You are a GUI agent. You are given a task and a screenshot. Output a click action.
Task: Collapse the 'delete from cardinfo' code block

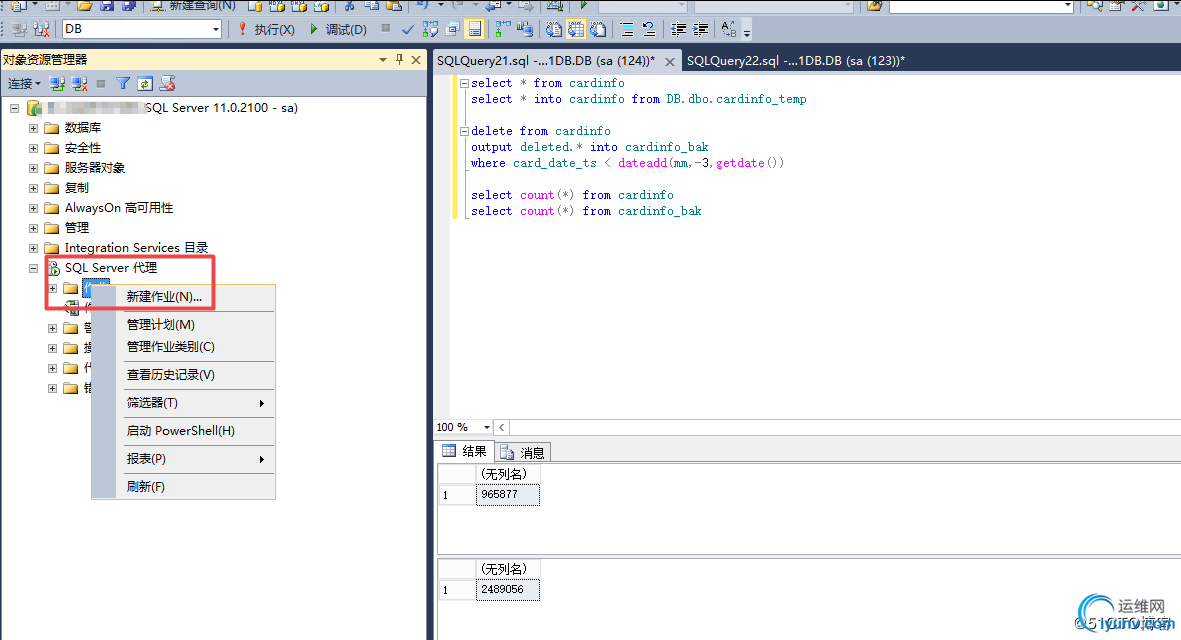(x=464, y=132)
